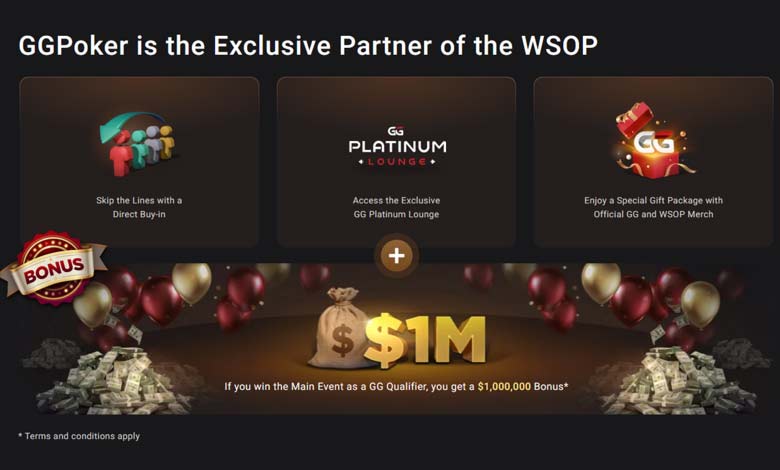
Task: Click the gold balloon at the banner's right edge
Action: point(700,305)
